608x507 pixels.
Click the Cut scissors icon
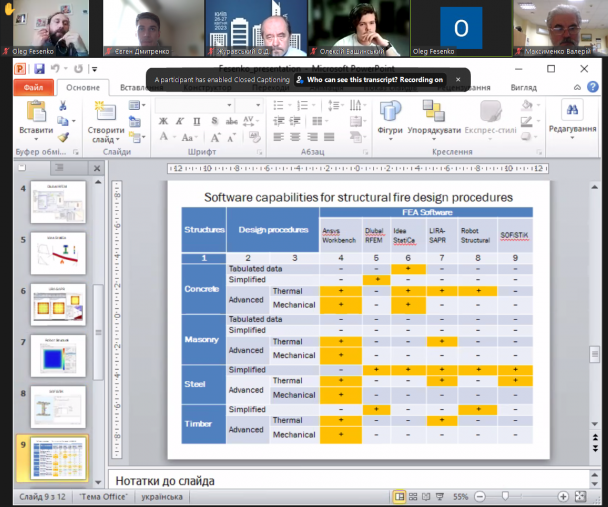(63, 105)
